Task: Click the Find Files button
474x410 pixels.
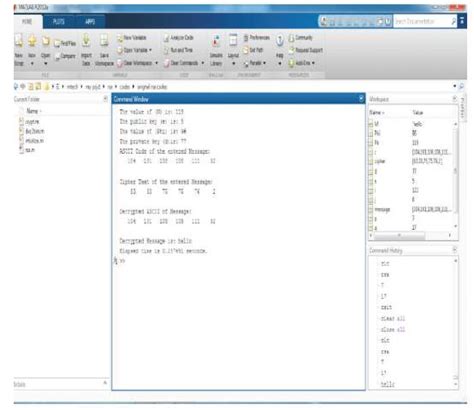Action: [x=65, y=43]
